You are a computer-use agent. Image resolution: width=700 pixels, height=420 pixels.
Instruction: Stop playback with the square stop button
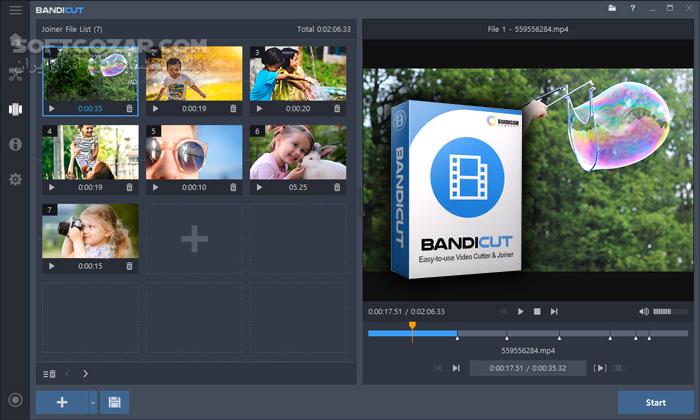coord(537,312)
